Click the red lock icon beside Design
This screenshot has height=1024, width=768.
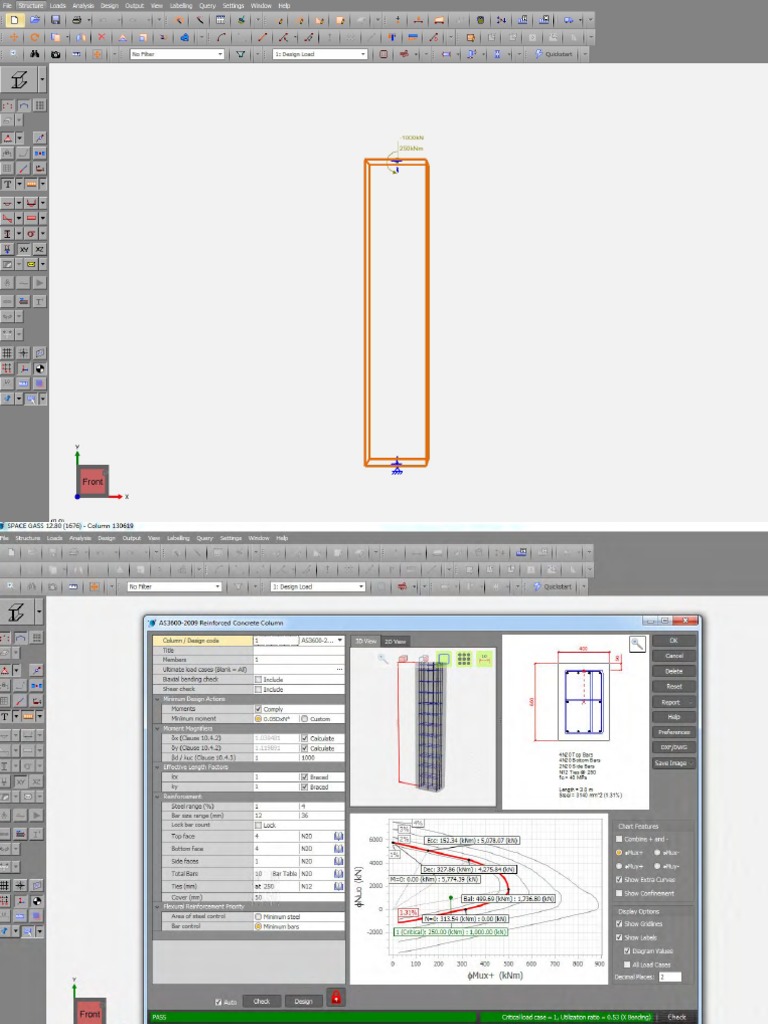coord(335,997)
